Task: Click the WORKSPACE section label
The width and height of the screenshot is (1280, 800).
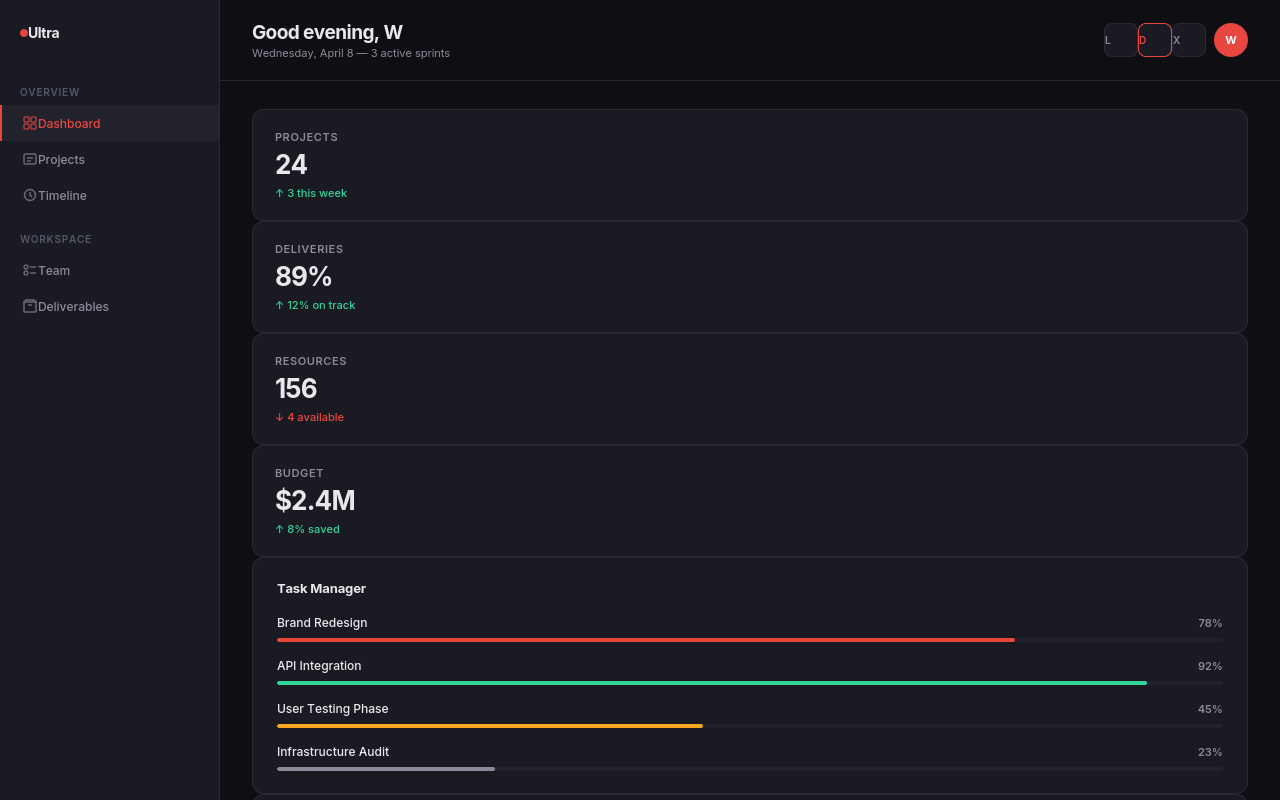Action: (56, 239)
